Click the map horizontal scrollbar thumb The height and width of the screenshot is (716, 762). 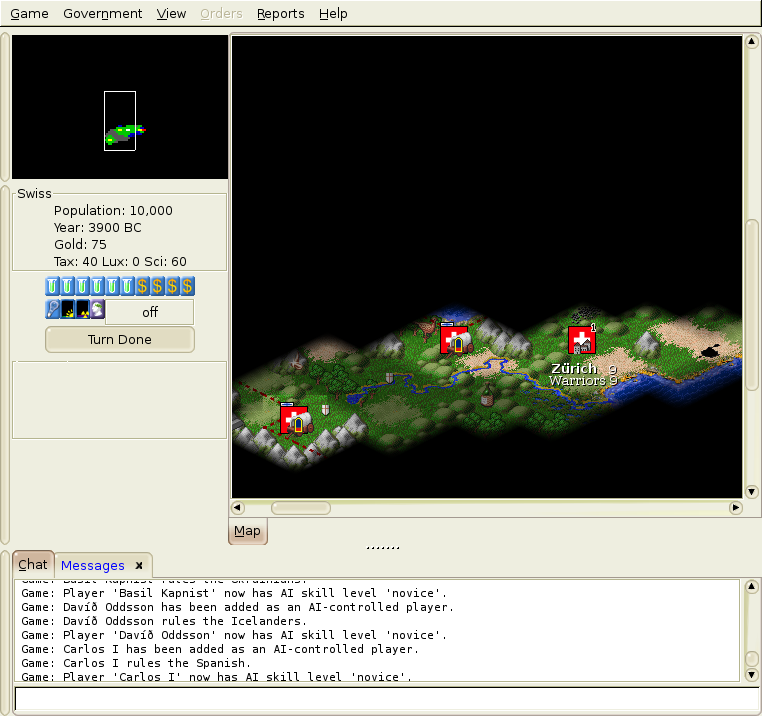click(x=301, y=507)
